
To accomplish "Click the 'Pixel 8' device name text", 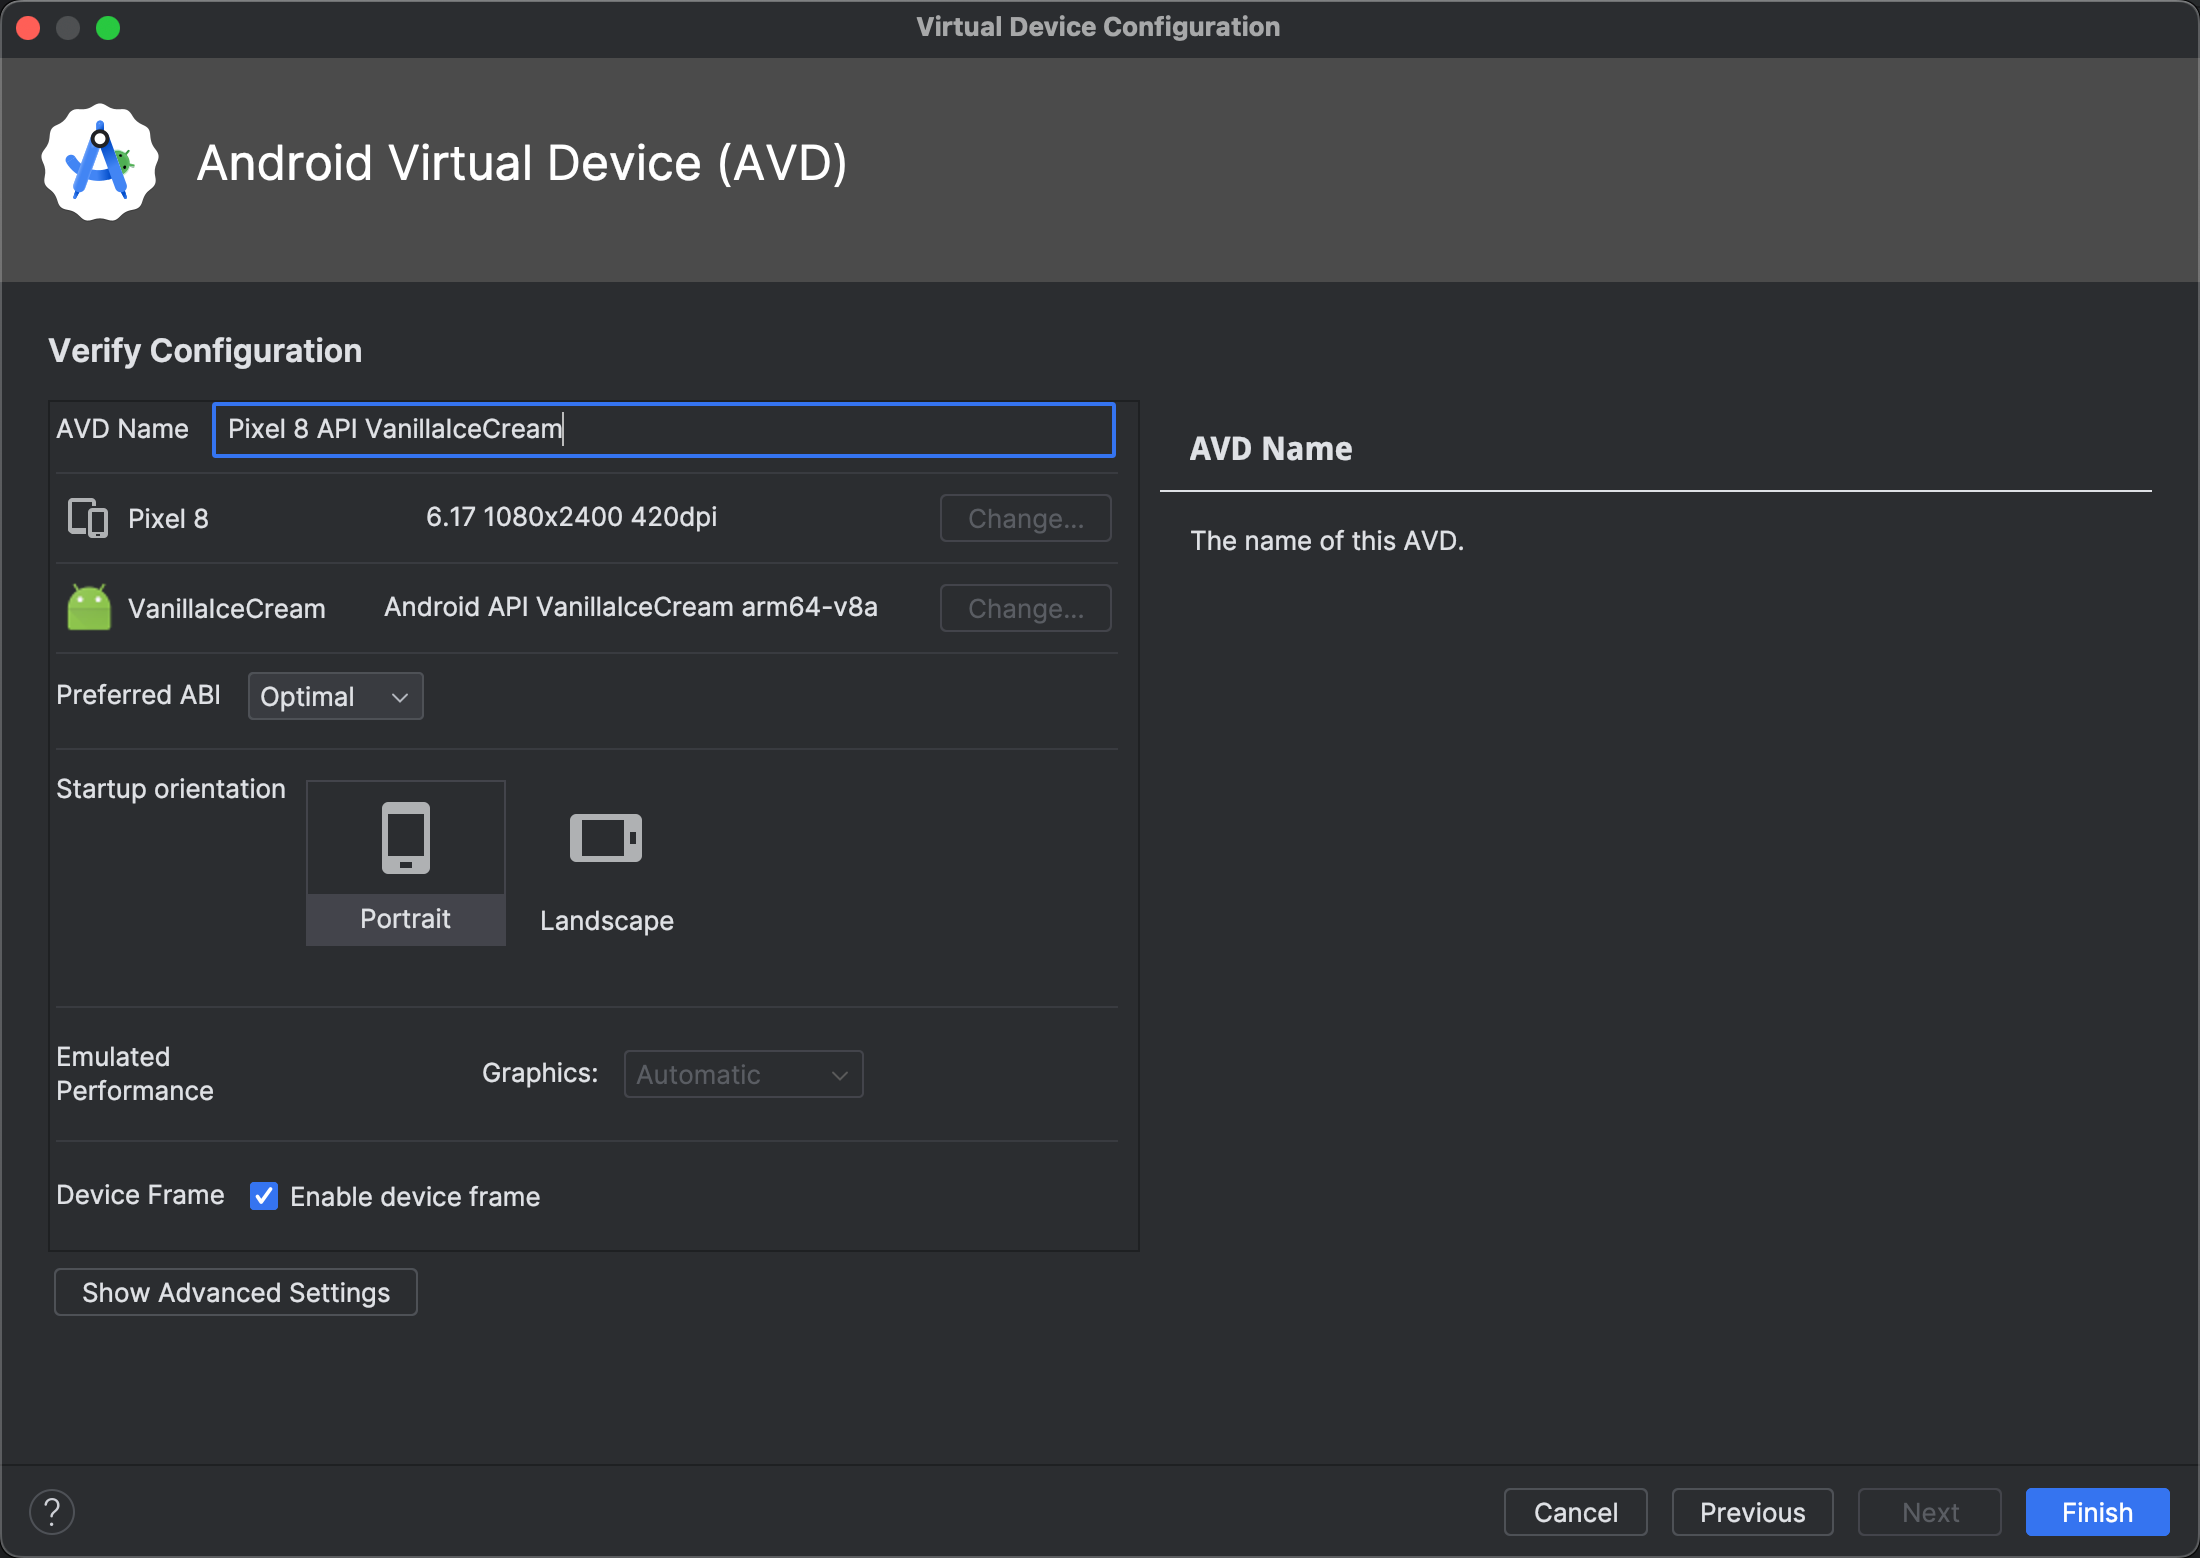I will pos(168,518).
